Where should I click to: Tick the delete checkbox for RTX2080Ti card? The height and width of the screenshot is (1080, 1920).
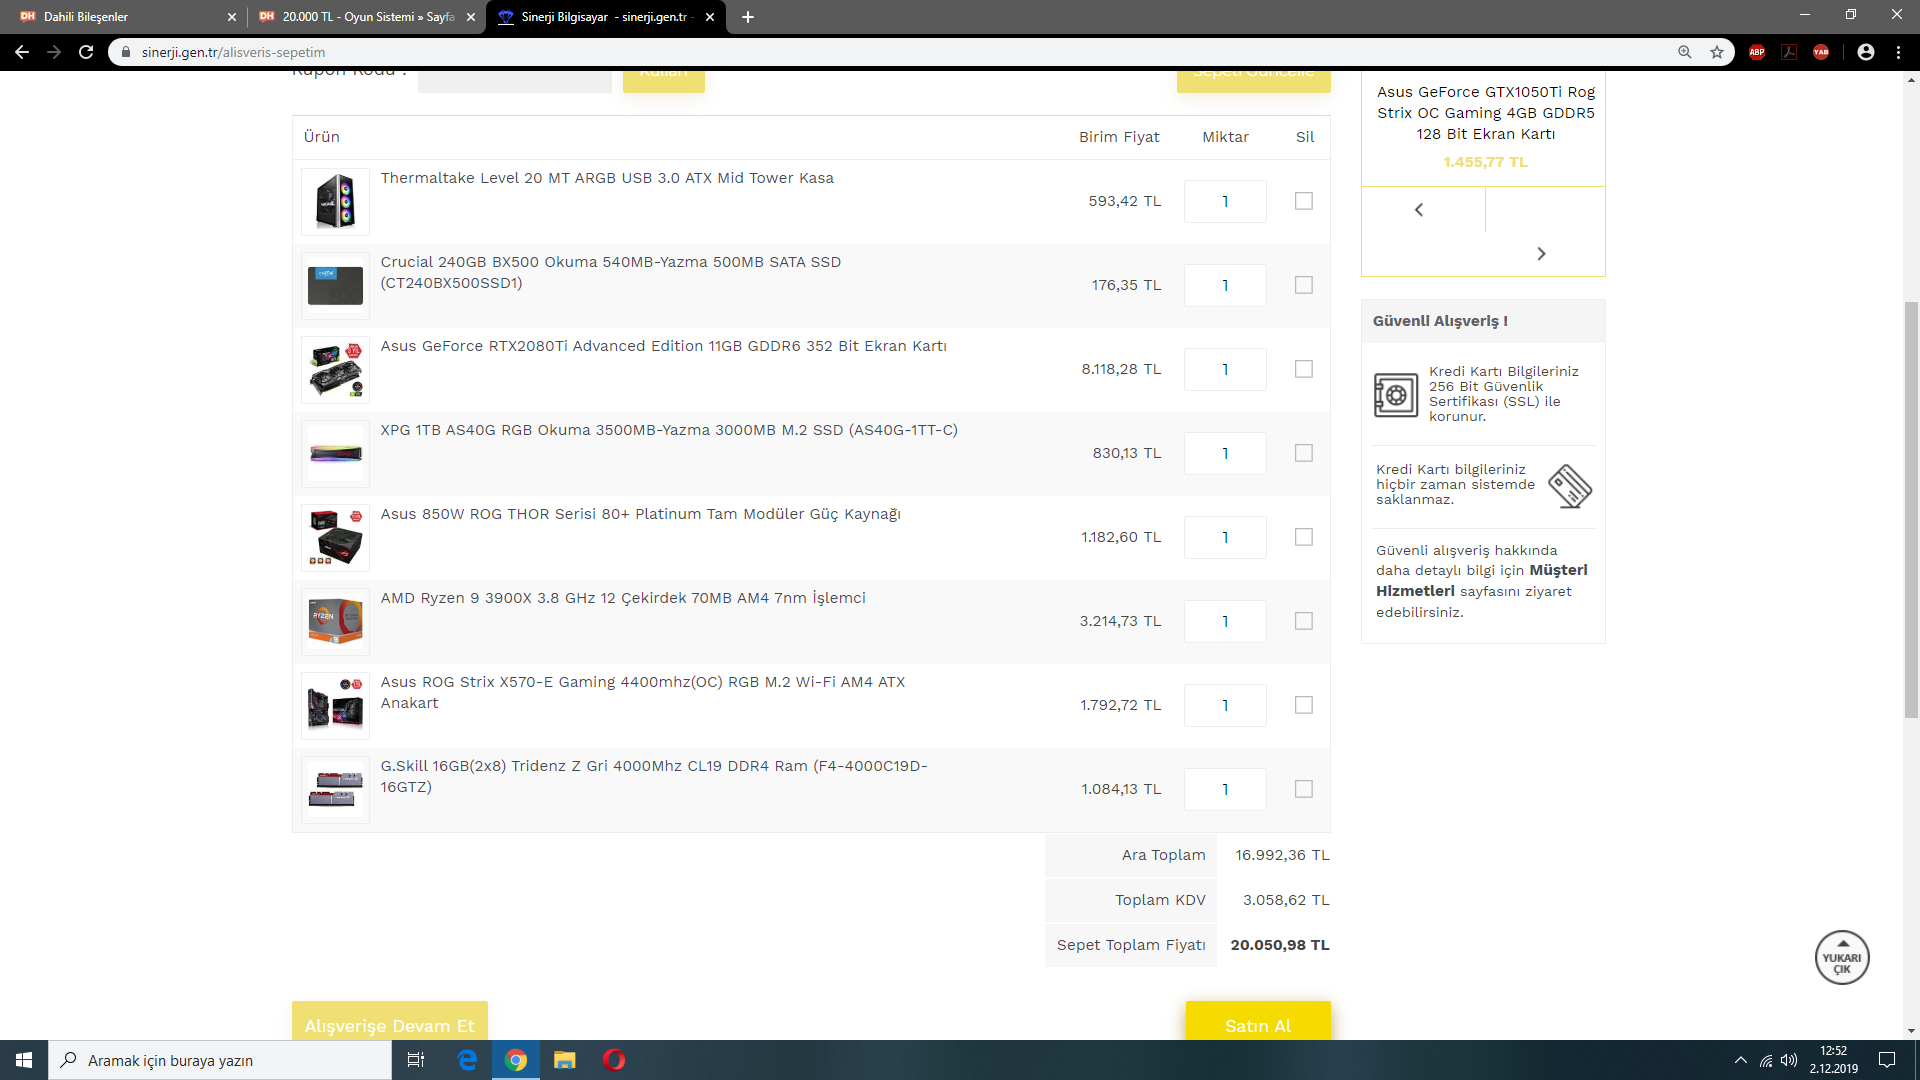pos(1304,369)
